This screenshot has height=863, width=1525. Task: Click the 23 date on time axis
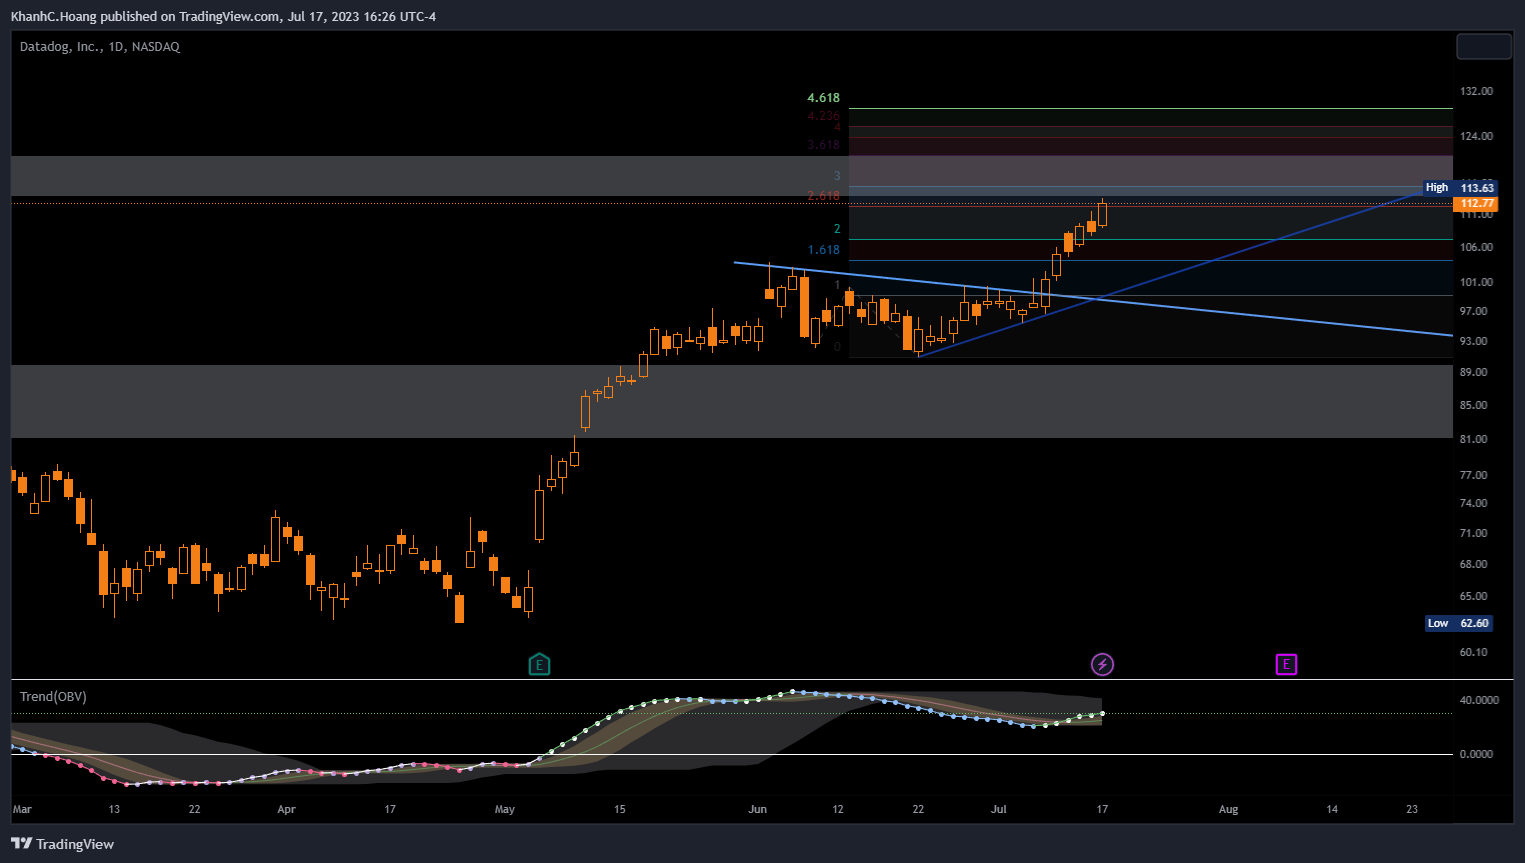(1412, 809)
